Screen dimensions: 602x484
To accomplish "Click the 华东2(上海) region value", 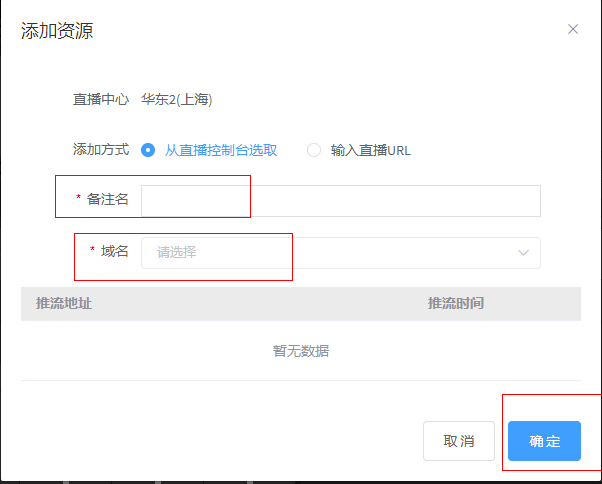I will 177,99.
